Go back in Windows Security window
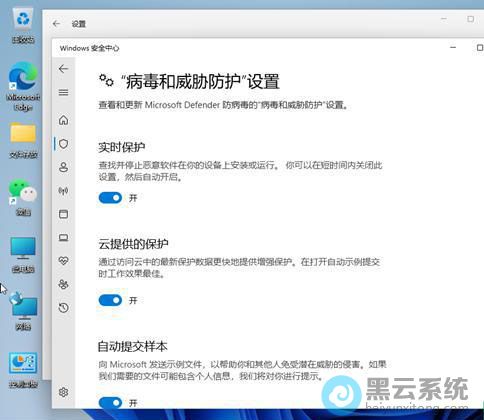The image size is (484, 420). click(63, 69)
